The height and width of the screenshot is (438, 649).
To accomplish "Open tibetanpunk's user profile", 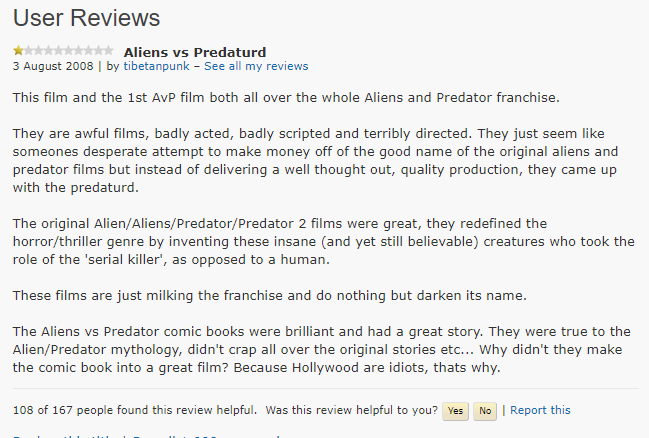I will (156, 66).
